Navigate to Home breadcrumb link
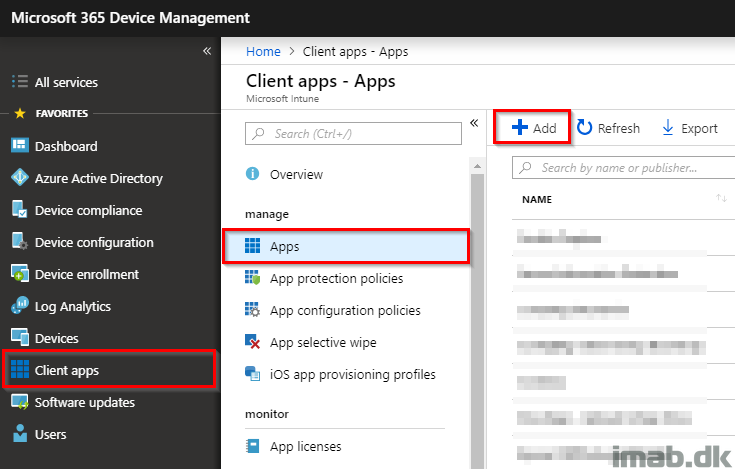The width and height of the screenshot is (735, 469). pos(263,51)
